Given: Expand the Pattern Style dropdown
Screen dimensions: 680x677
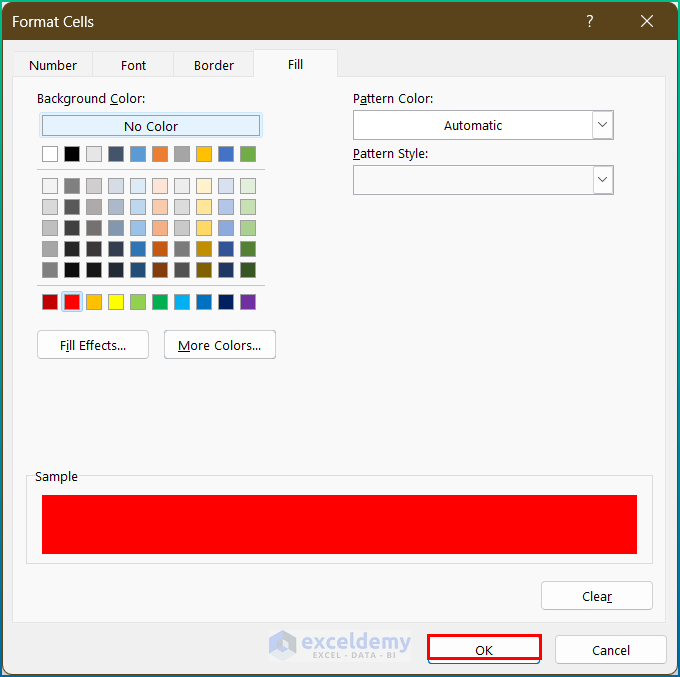Looking at the screenshot, I should pyautogui.click(x=602, y=180).
